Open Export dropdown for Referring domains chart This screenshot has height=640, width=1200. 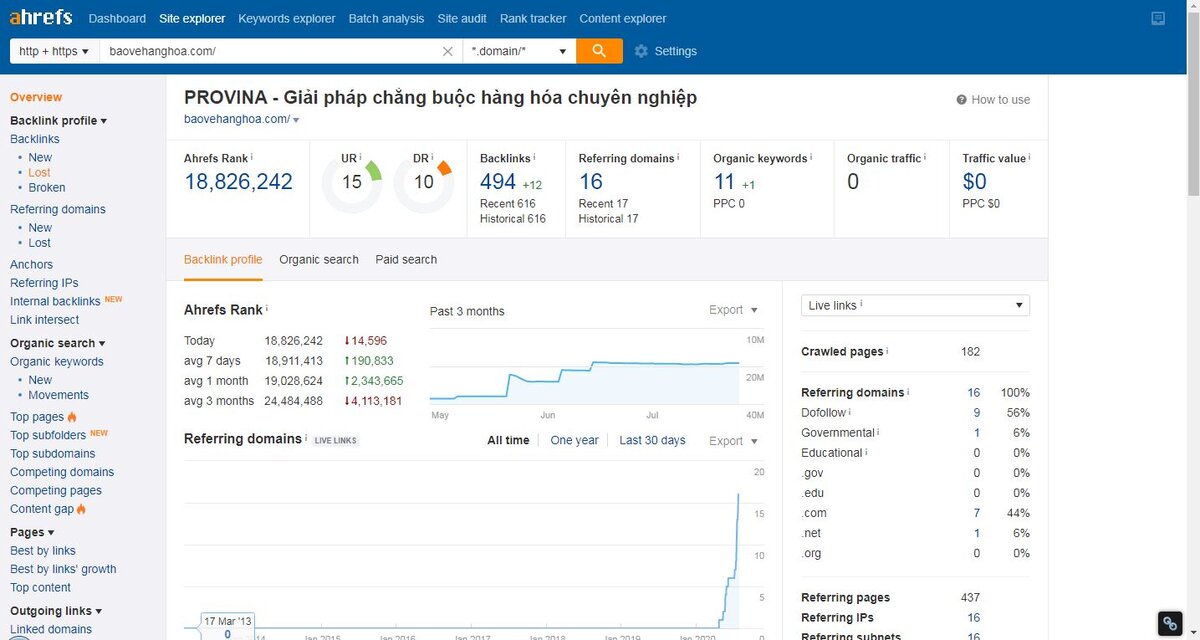(733, 441)
